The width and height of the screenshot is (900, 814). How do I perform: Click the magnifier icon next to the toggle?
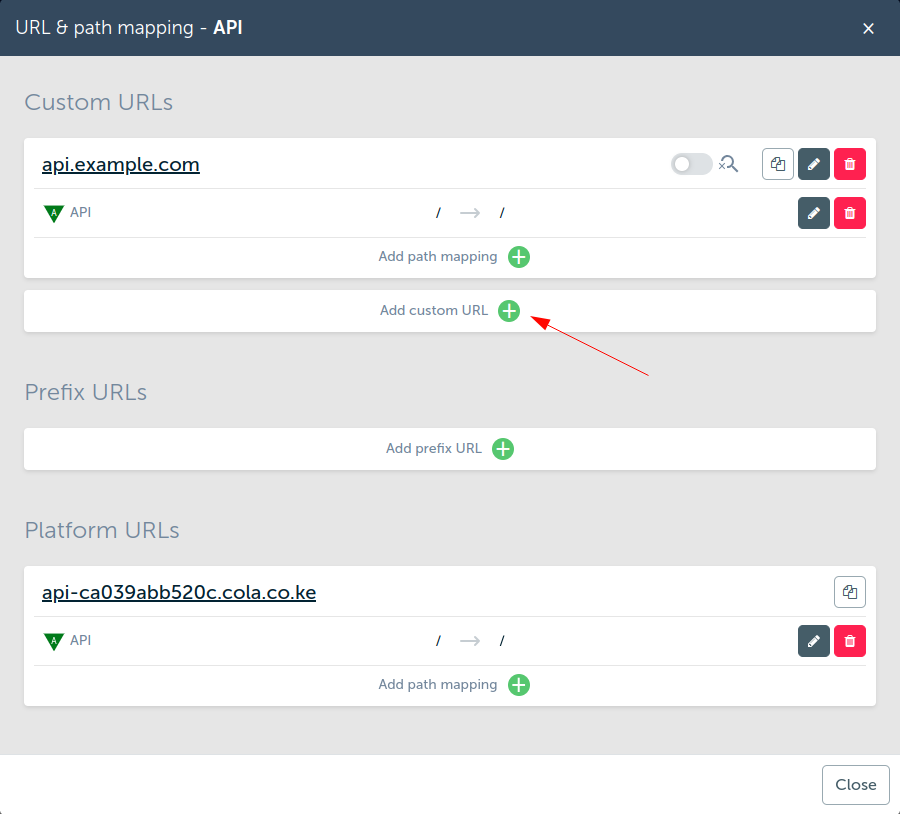[x=729, y=164]
